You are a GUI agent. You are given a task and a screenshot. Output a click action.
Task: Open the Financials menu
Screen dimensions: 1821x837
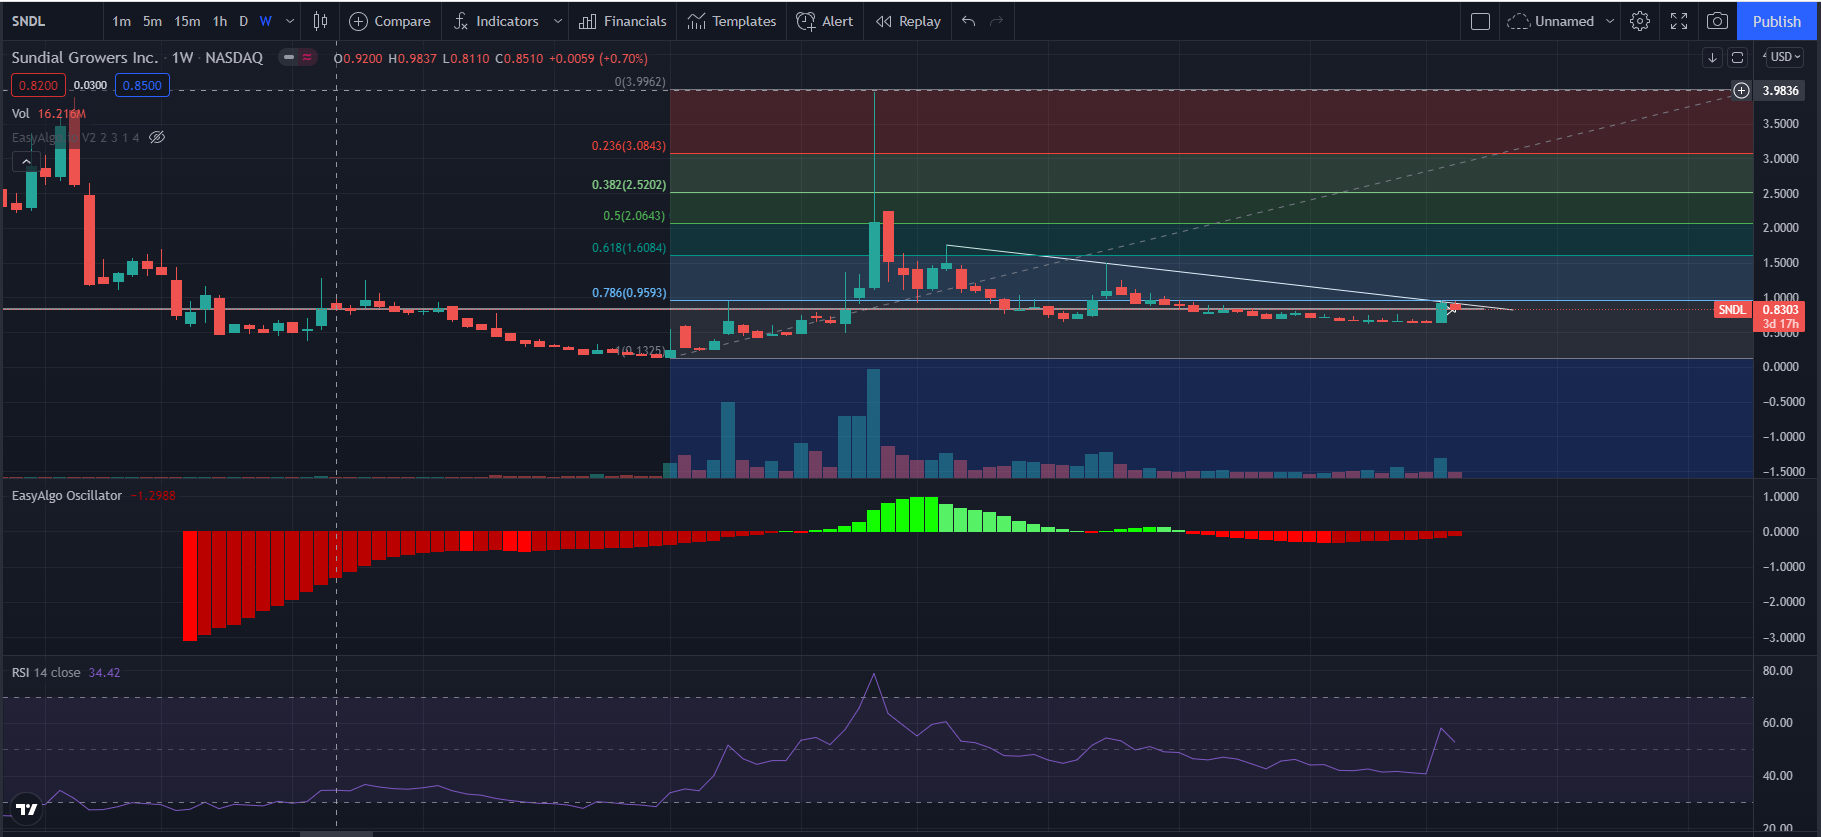[x=623, y=21]
